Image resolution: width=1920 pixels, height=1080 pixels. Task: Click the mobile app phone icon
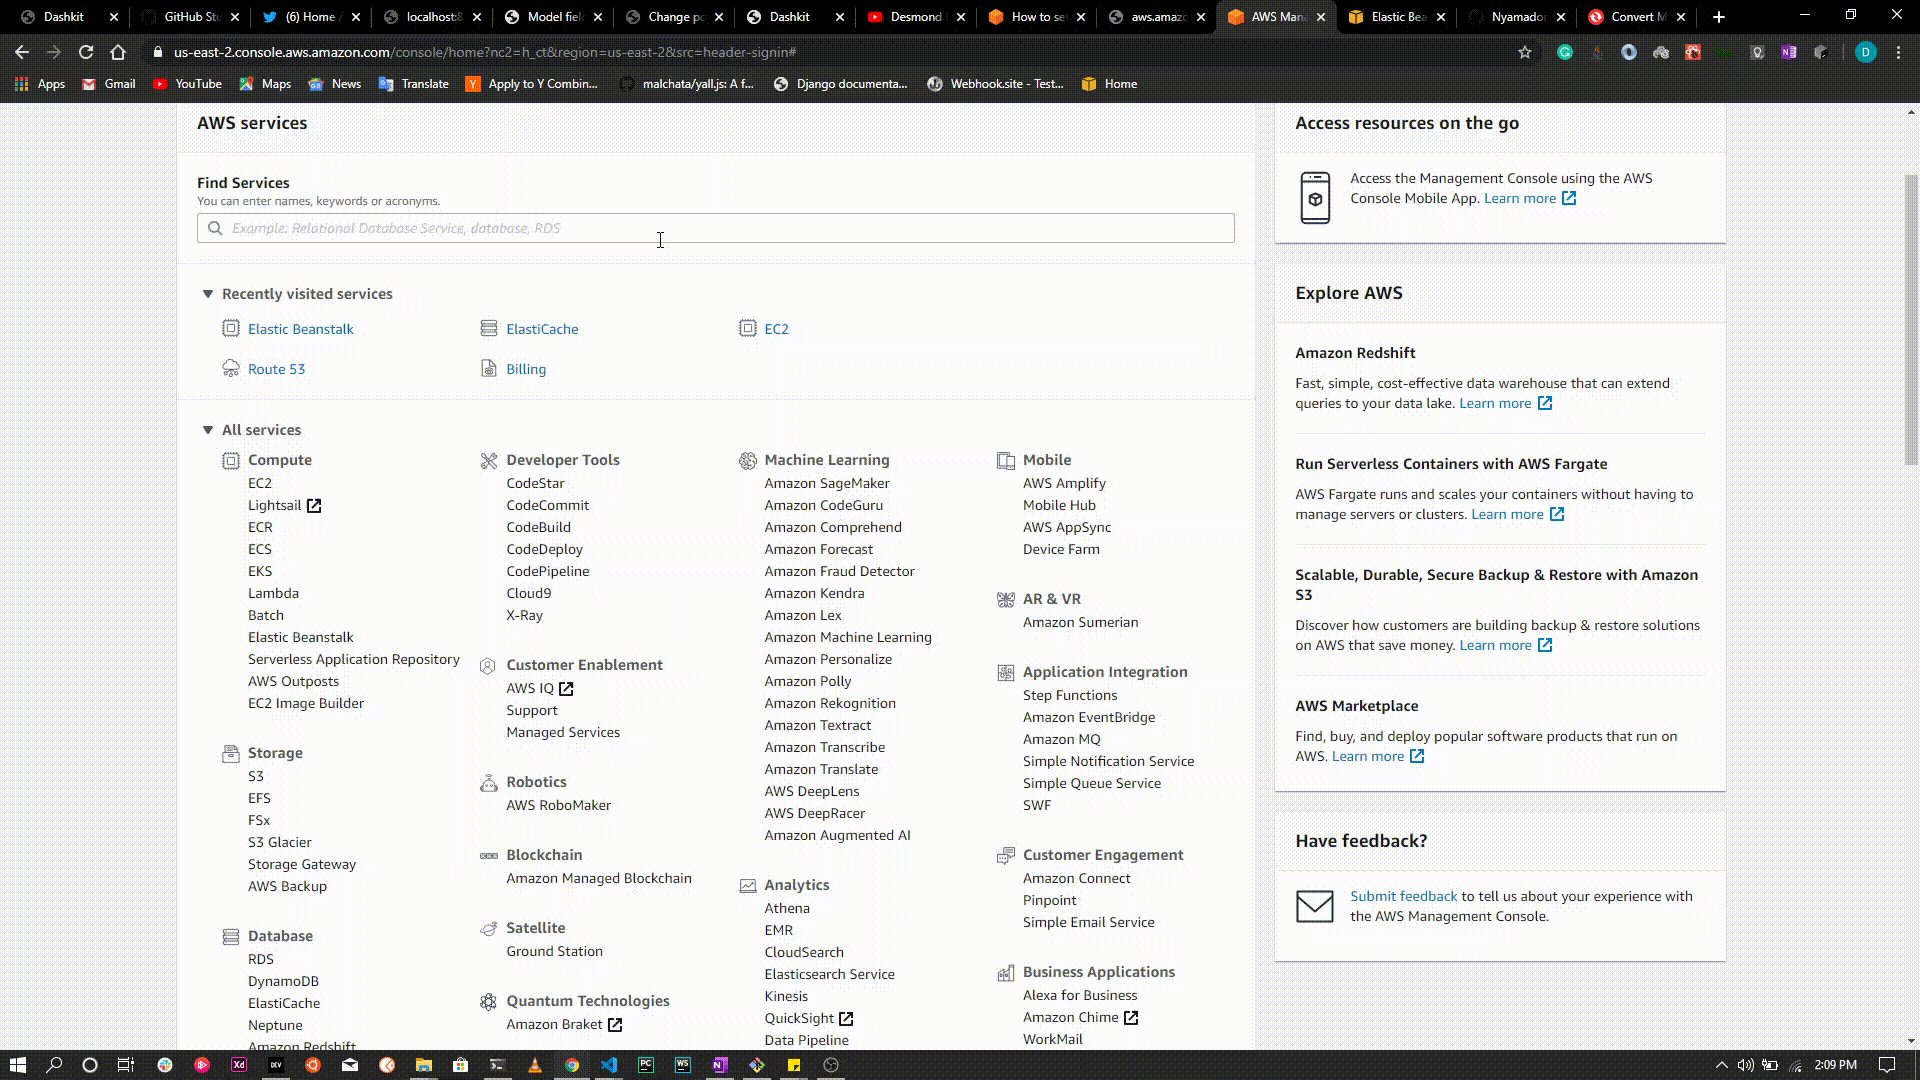(x=1315, y=198)
